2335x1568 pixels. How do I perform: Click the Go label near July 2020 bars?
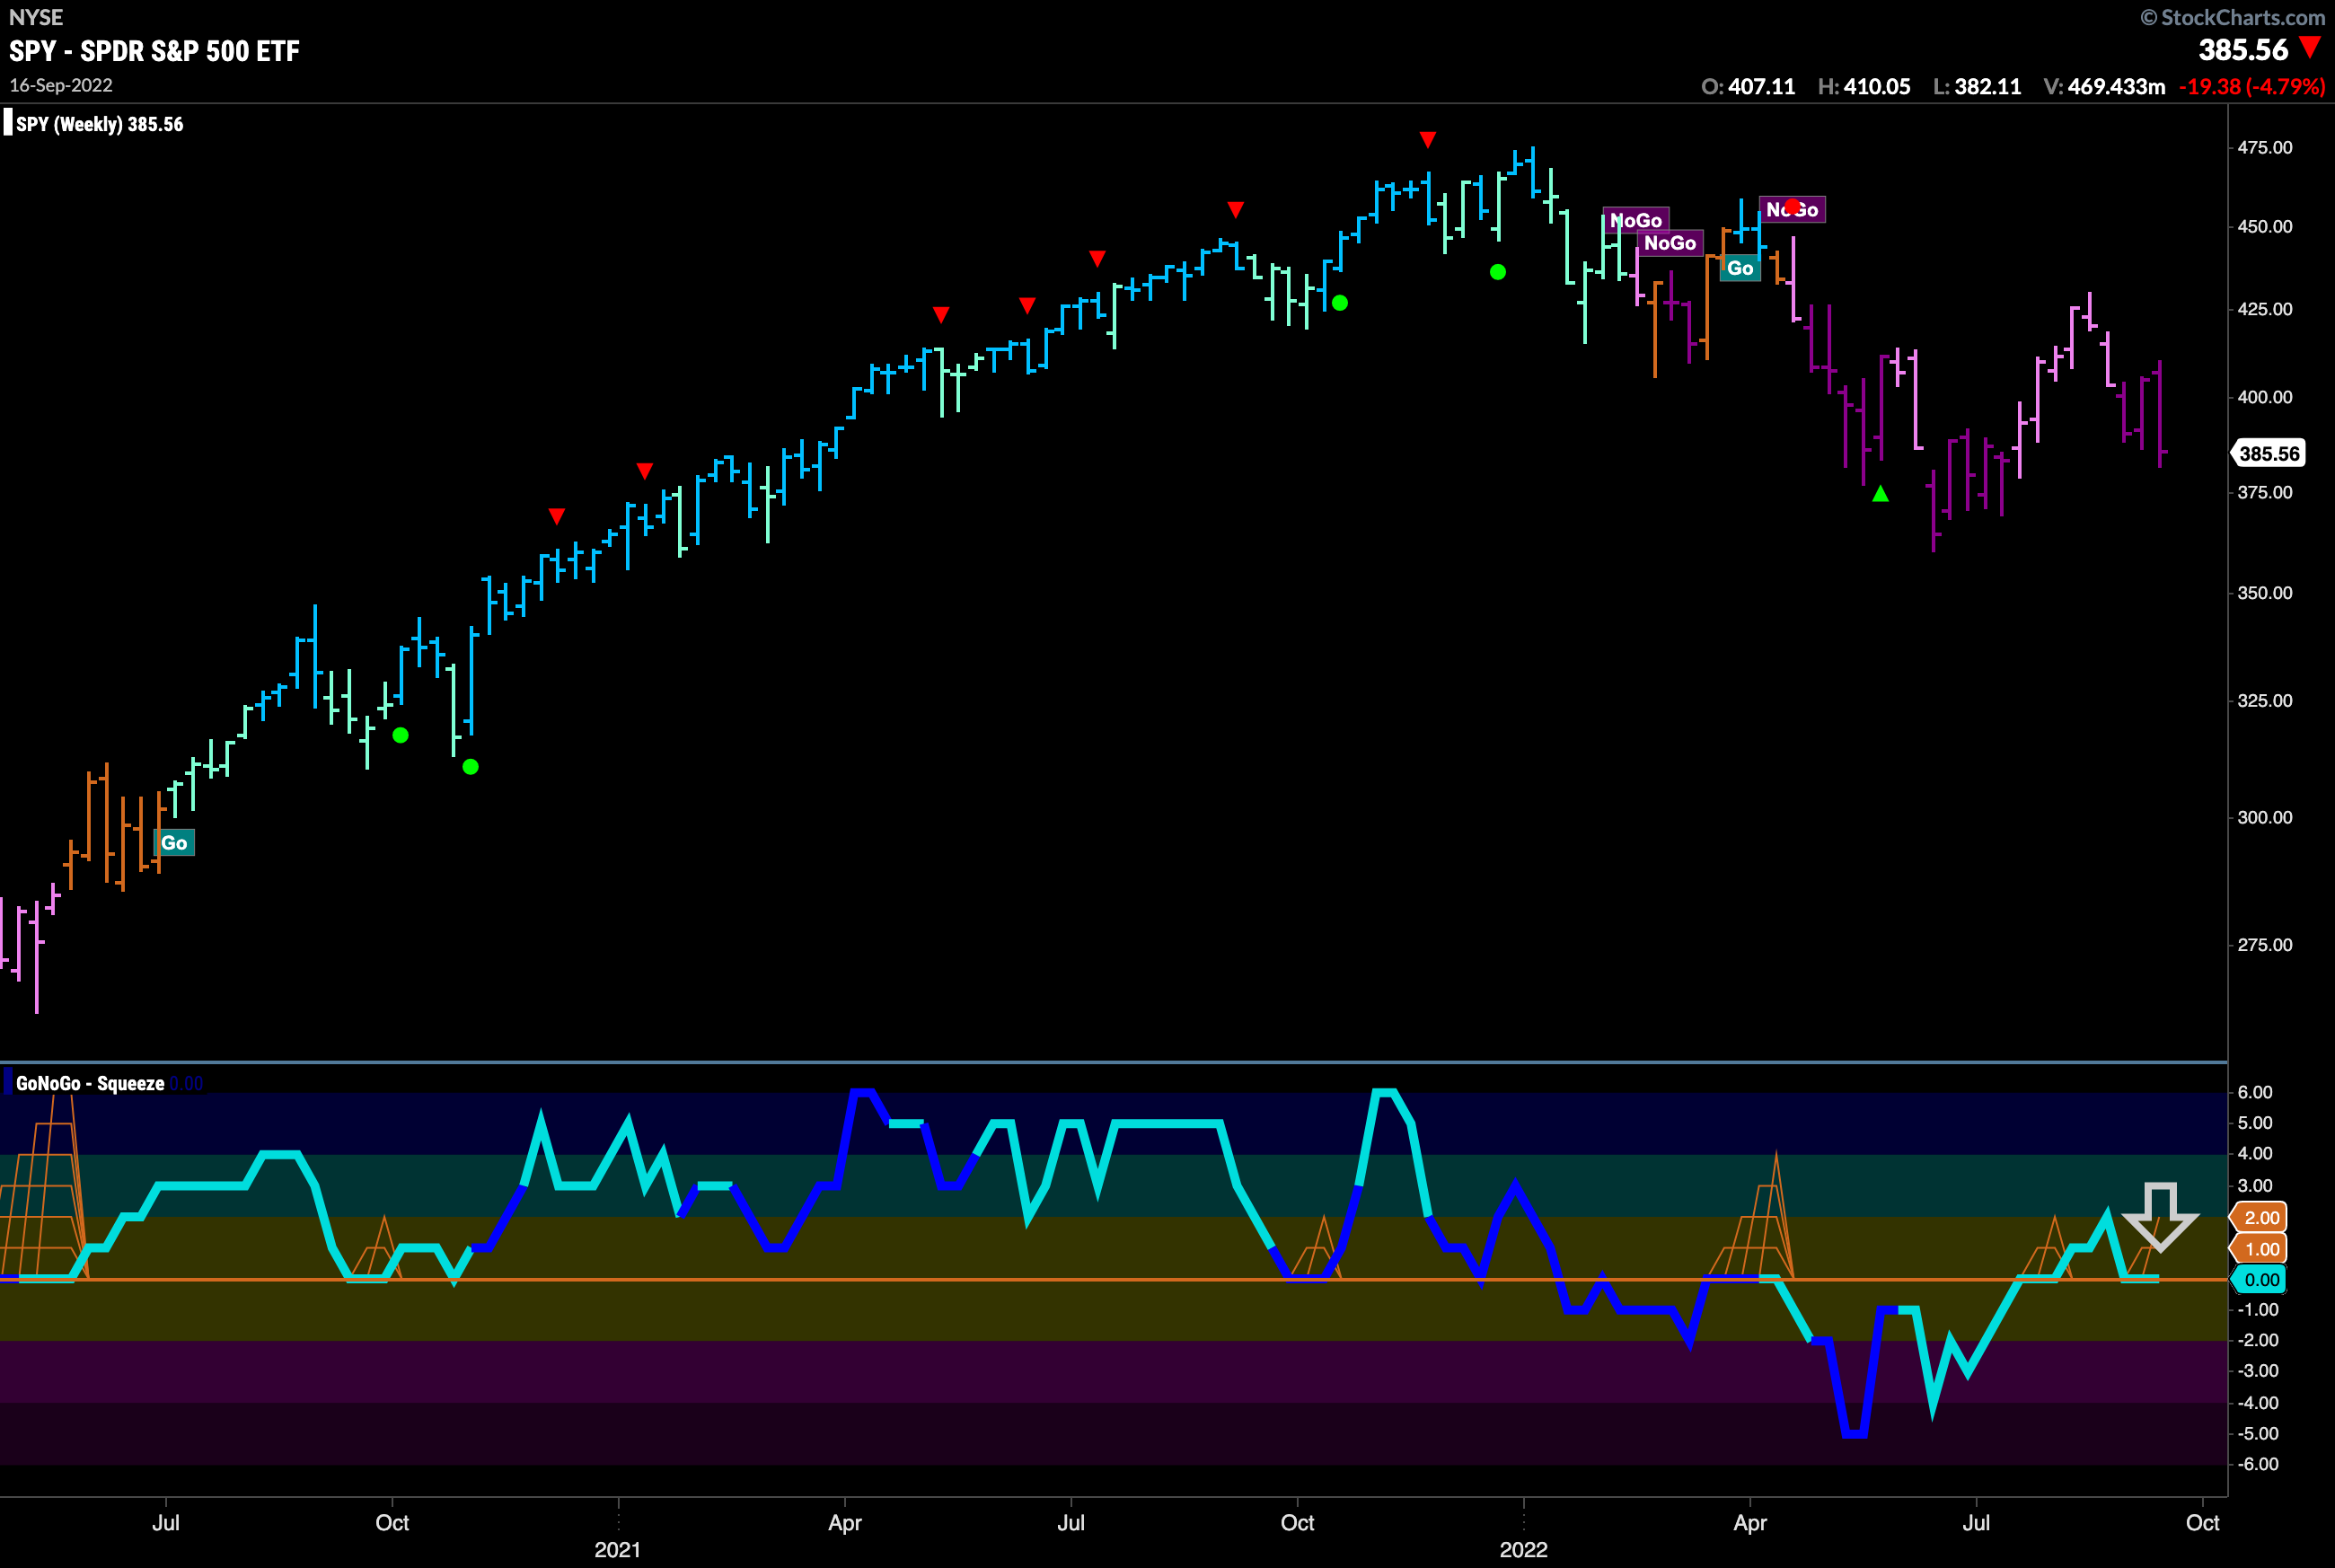(x=174, y=843)
